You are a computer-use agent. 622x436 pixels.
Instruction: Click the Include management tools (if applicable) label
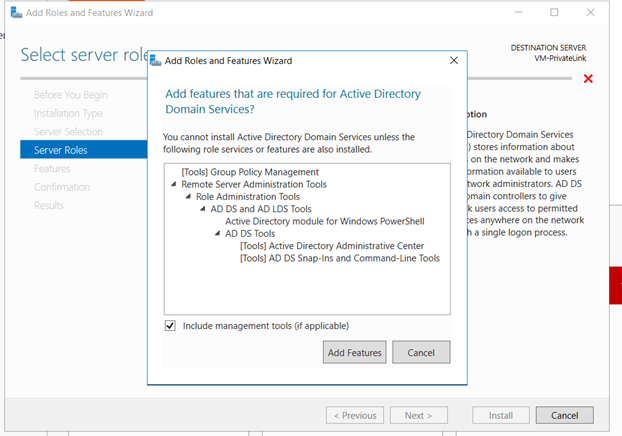[266, 326]
